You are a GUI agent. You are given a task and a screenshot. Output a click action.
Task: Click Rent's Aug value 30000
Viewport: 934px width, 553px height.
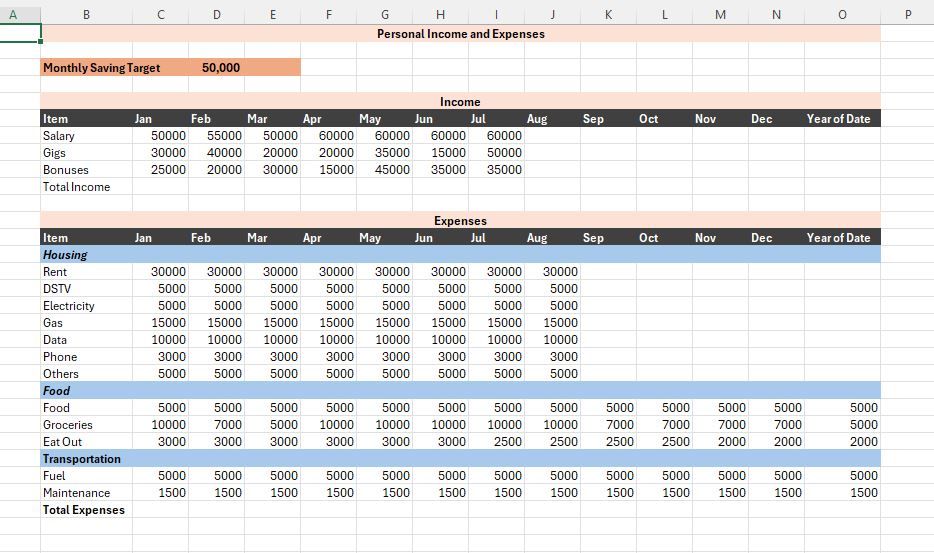pyautogui.click(x=560, y=272)
